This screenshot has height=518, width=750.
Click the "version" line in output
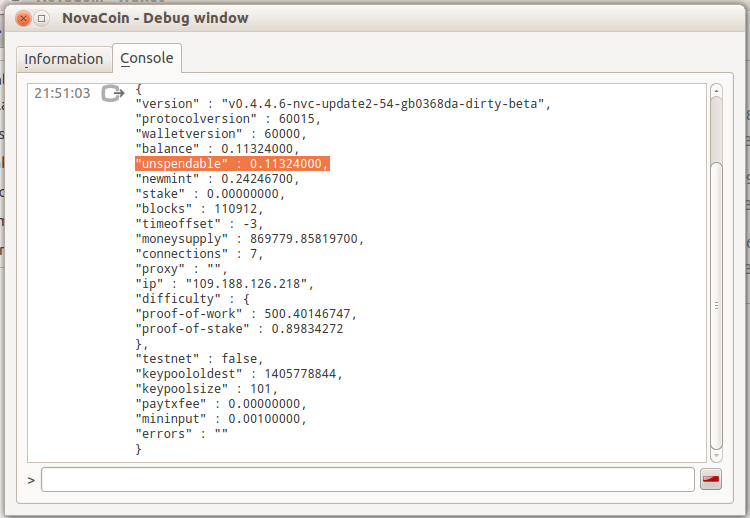click(x=343, y=104)
